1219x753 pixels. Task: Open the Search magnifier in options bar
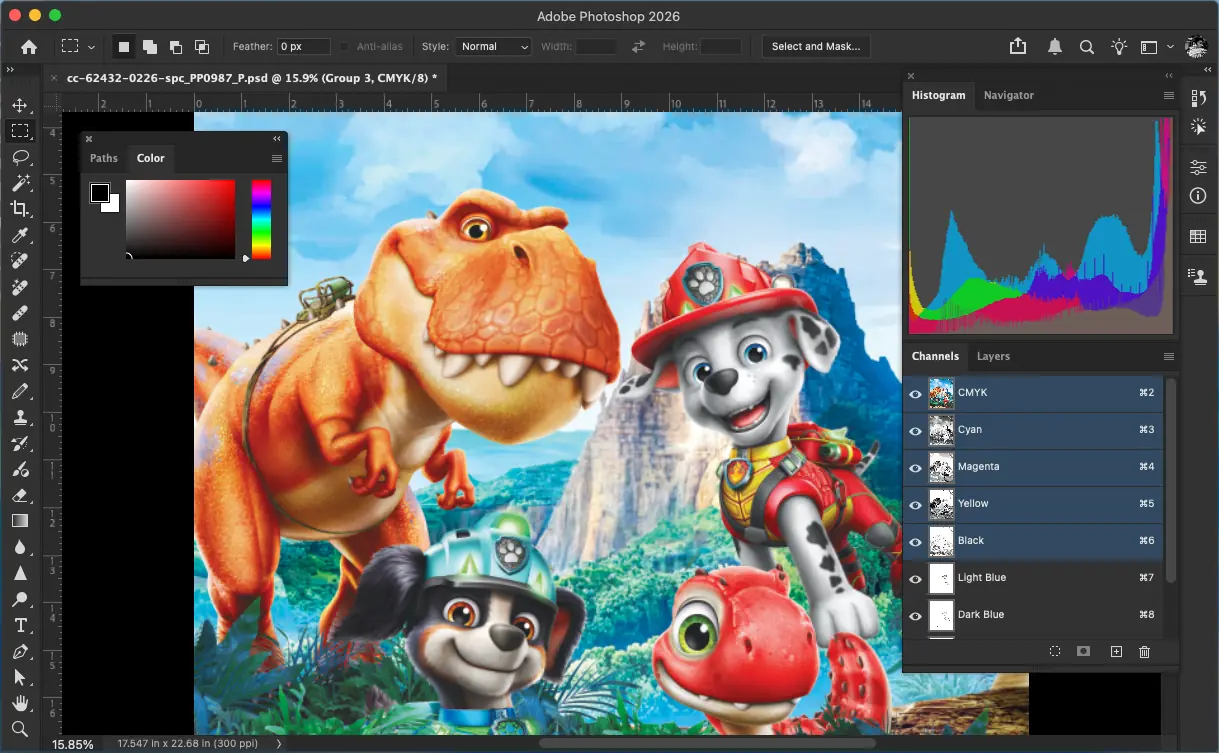[1087, 46]
